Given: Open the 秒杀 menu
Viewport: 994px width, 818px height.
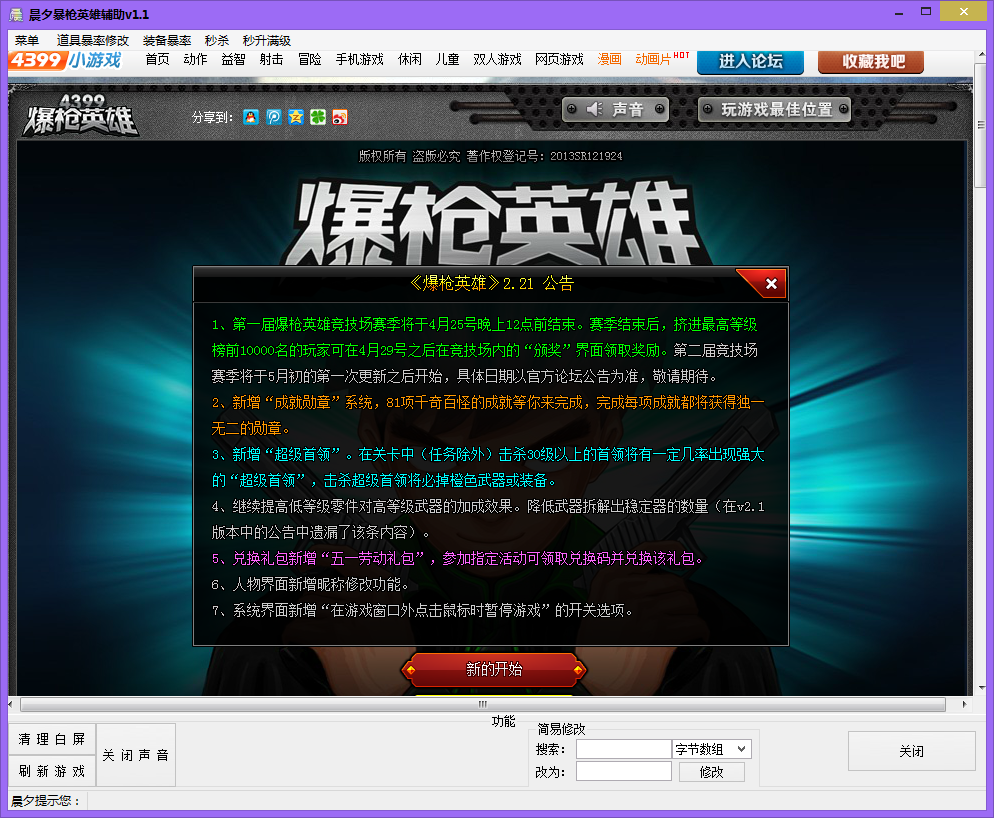Looking at the screenshot, I should [x=217, y=41].
